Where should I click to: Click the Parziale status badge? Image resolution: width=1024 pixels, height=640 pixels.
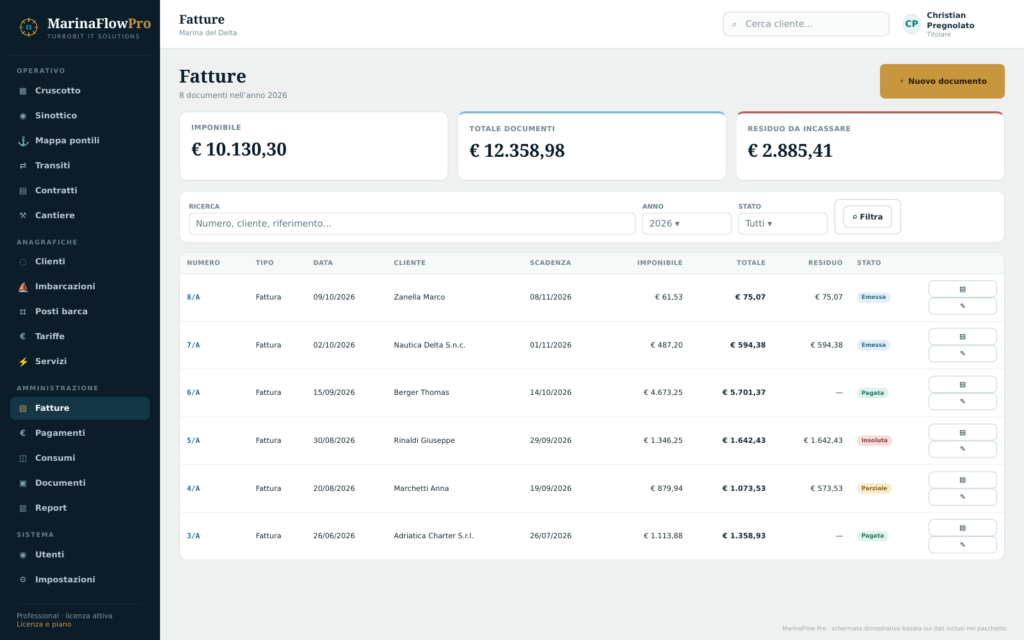(x=874, y=488)
